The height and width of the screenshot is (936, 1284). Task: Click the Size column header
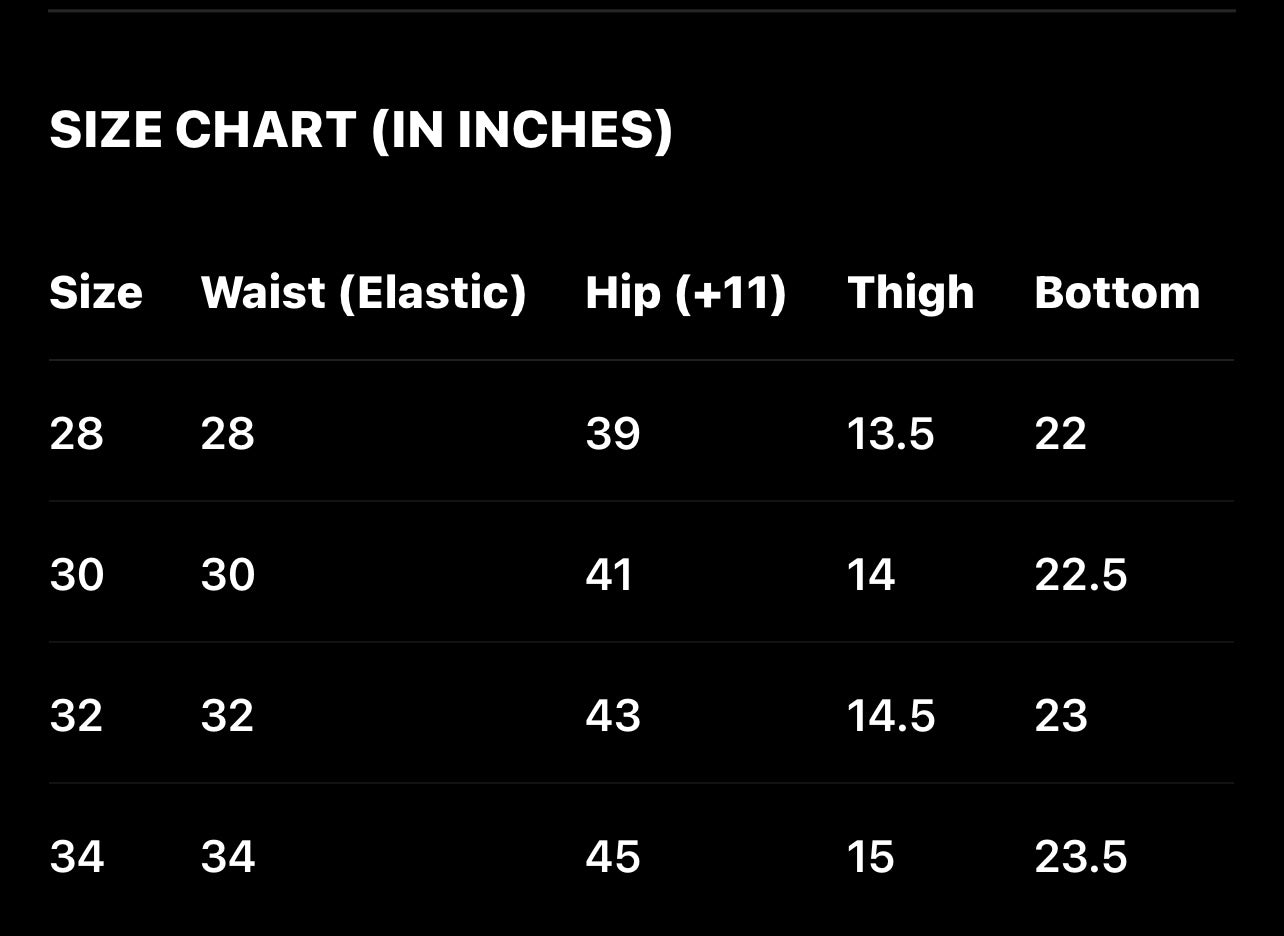96,293
